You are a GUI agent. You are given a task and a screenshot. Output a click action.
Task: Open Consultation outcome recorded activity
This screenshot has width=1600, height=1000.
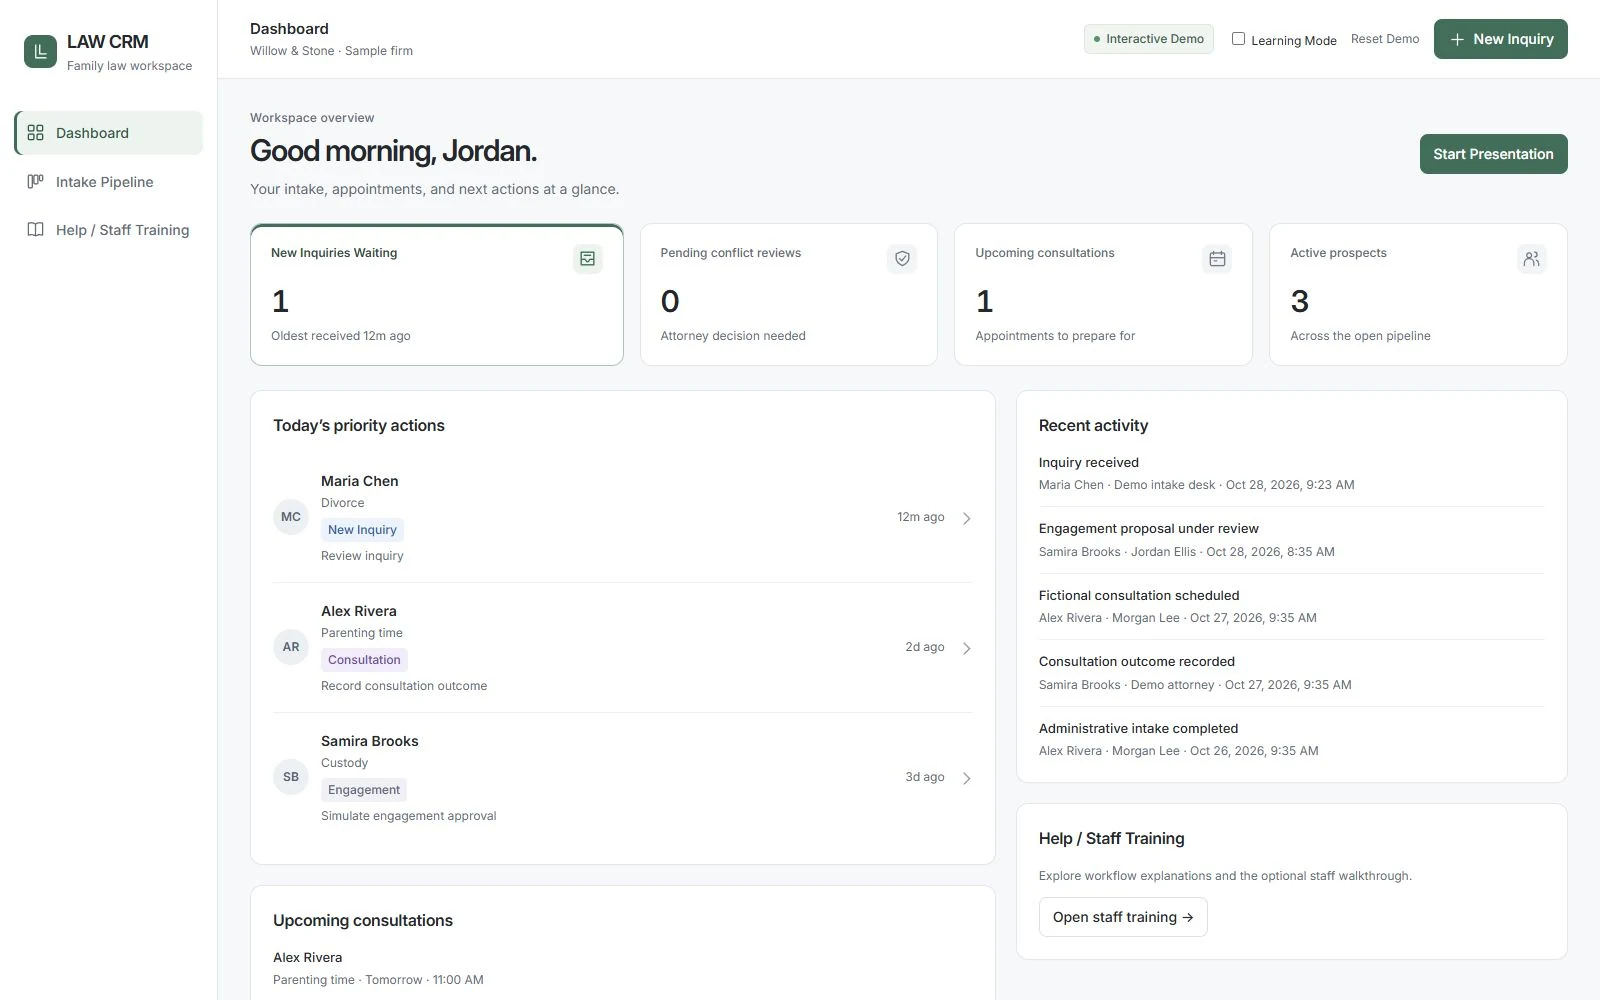point(1291,673)
